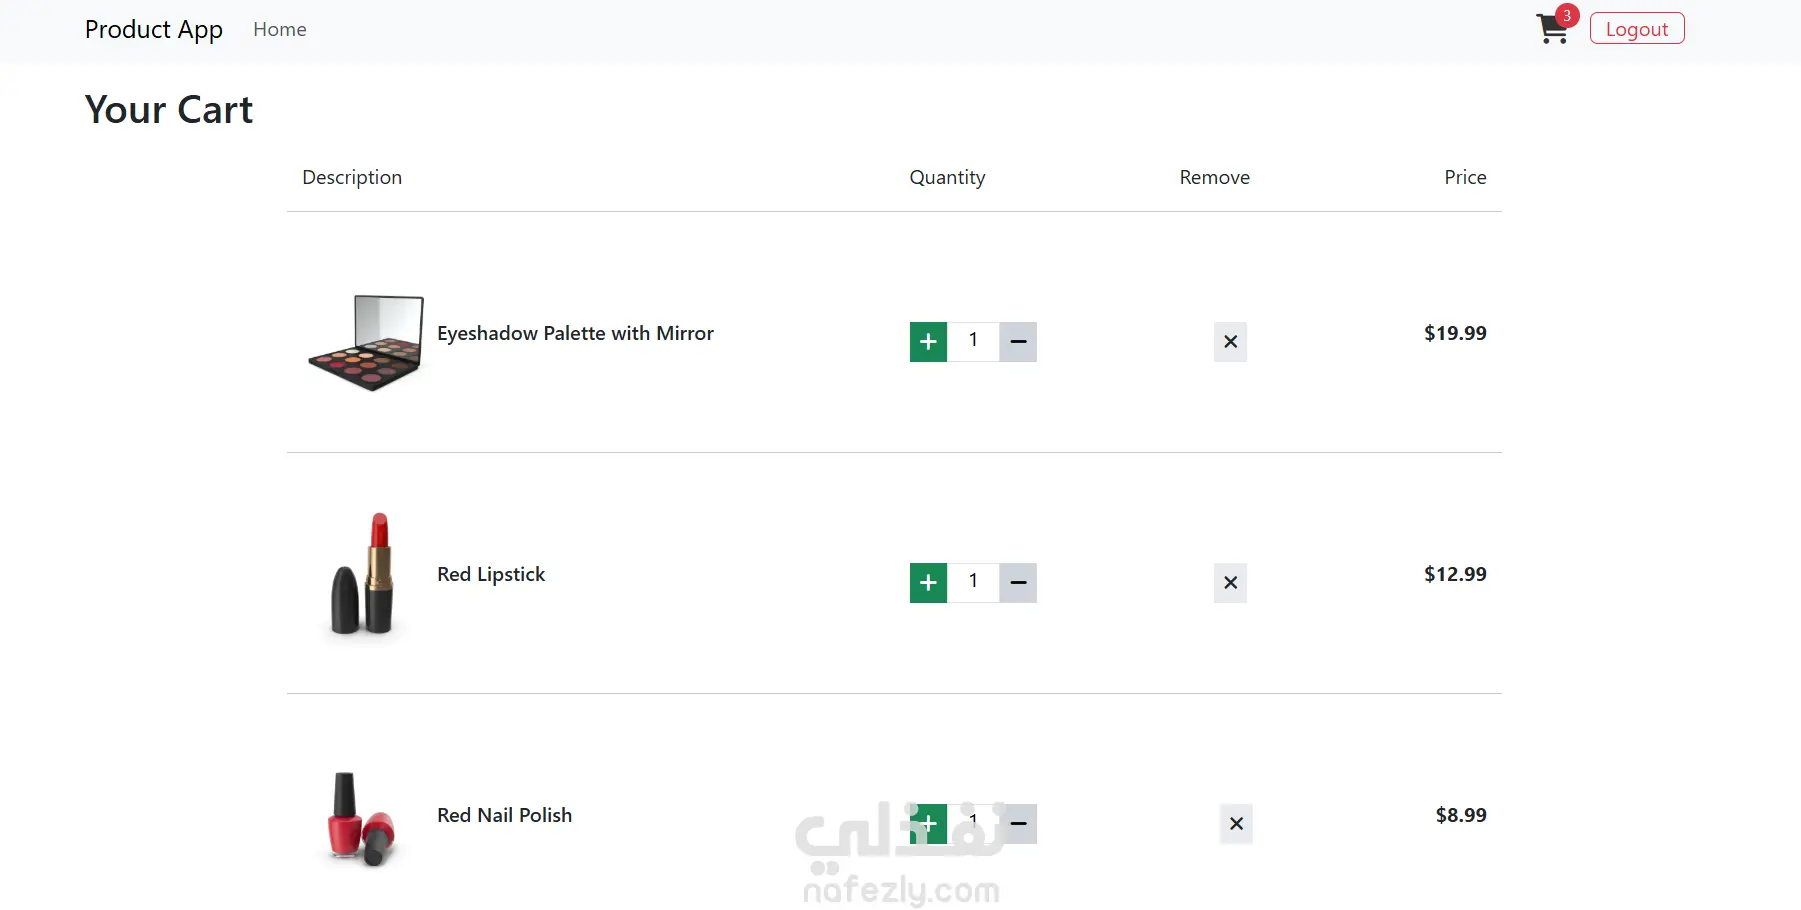Click the Red Nail Polish product image
Screen dimensions: 1801x910
pyautogui.click(x=361, y=817)
